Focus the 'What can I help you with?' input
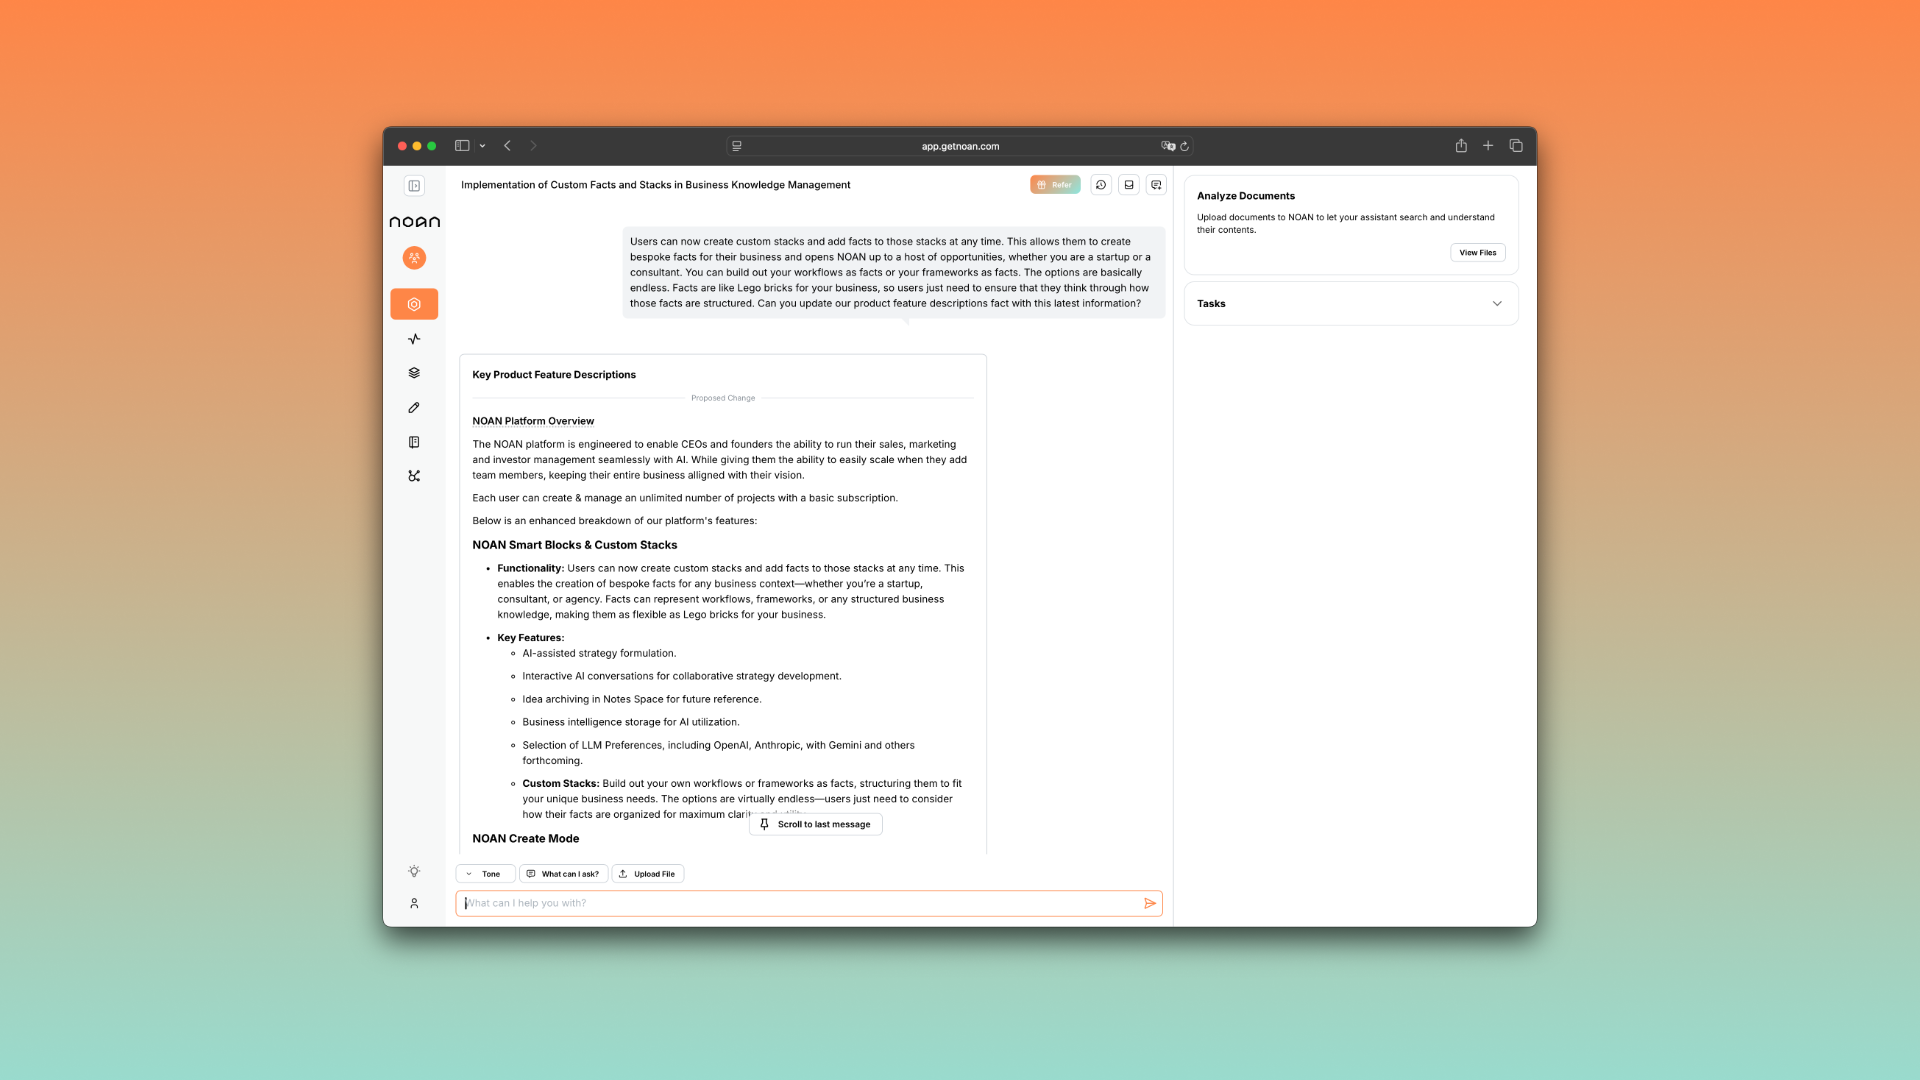This screenshot has height=1080, width=1920. [x=800, y=903]
